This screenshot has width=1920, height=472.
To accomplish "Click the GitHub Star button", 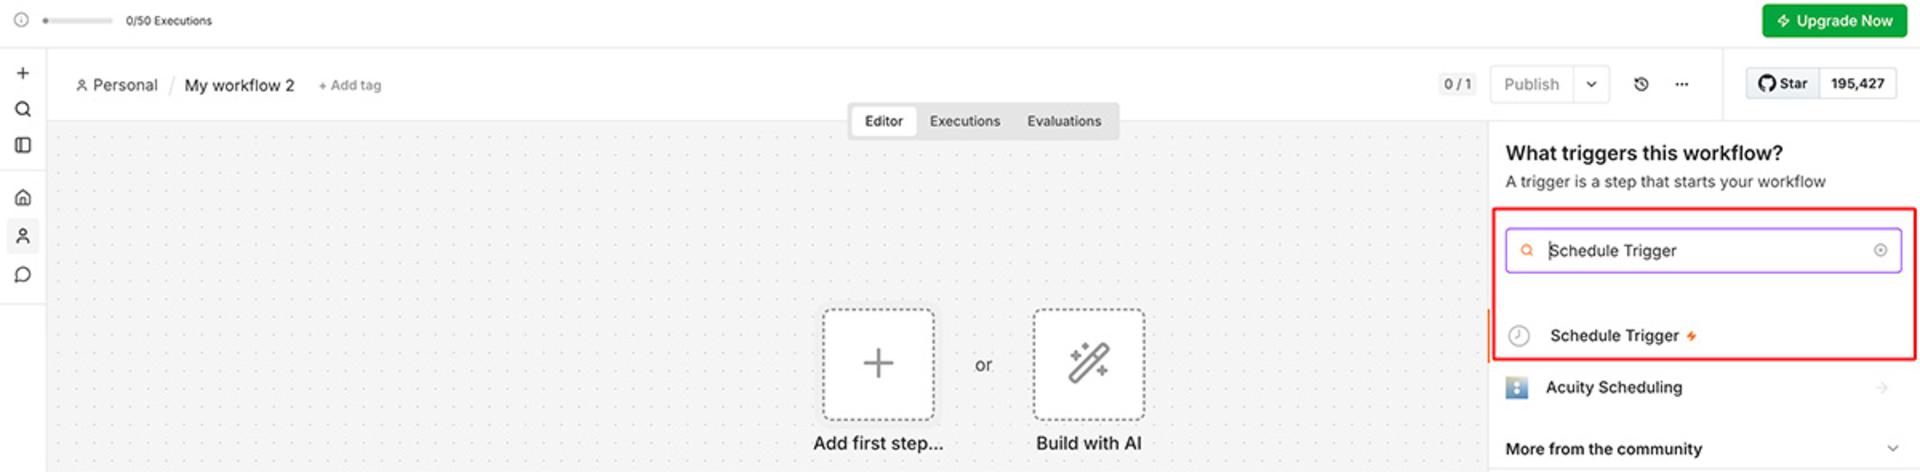I will [x=1783, y=83].
